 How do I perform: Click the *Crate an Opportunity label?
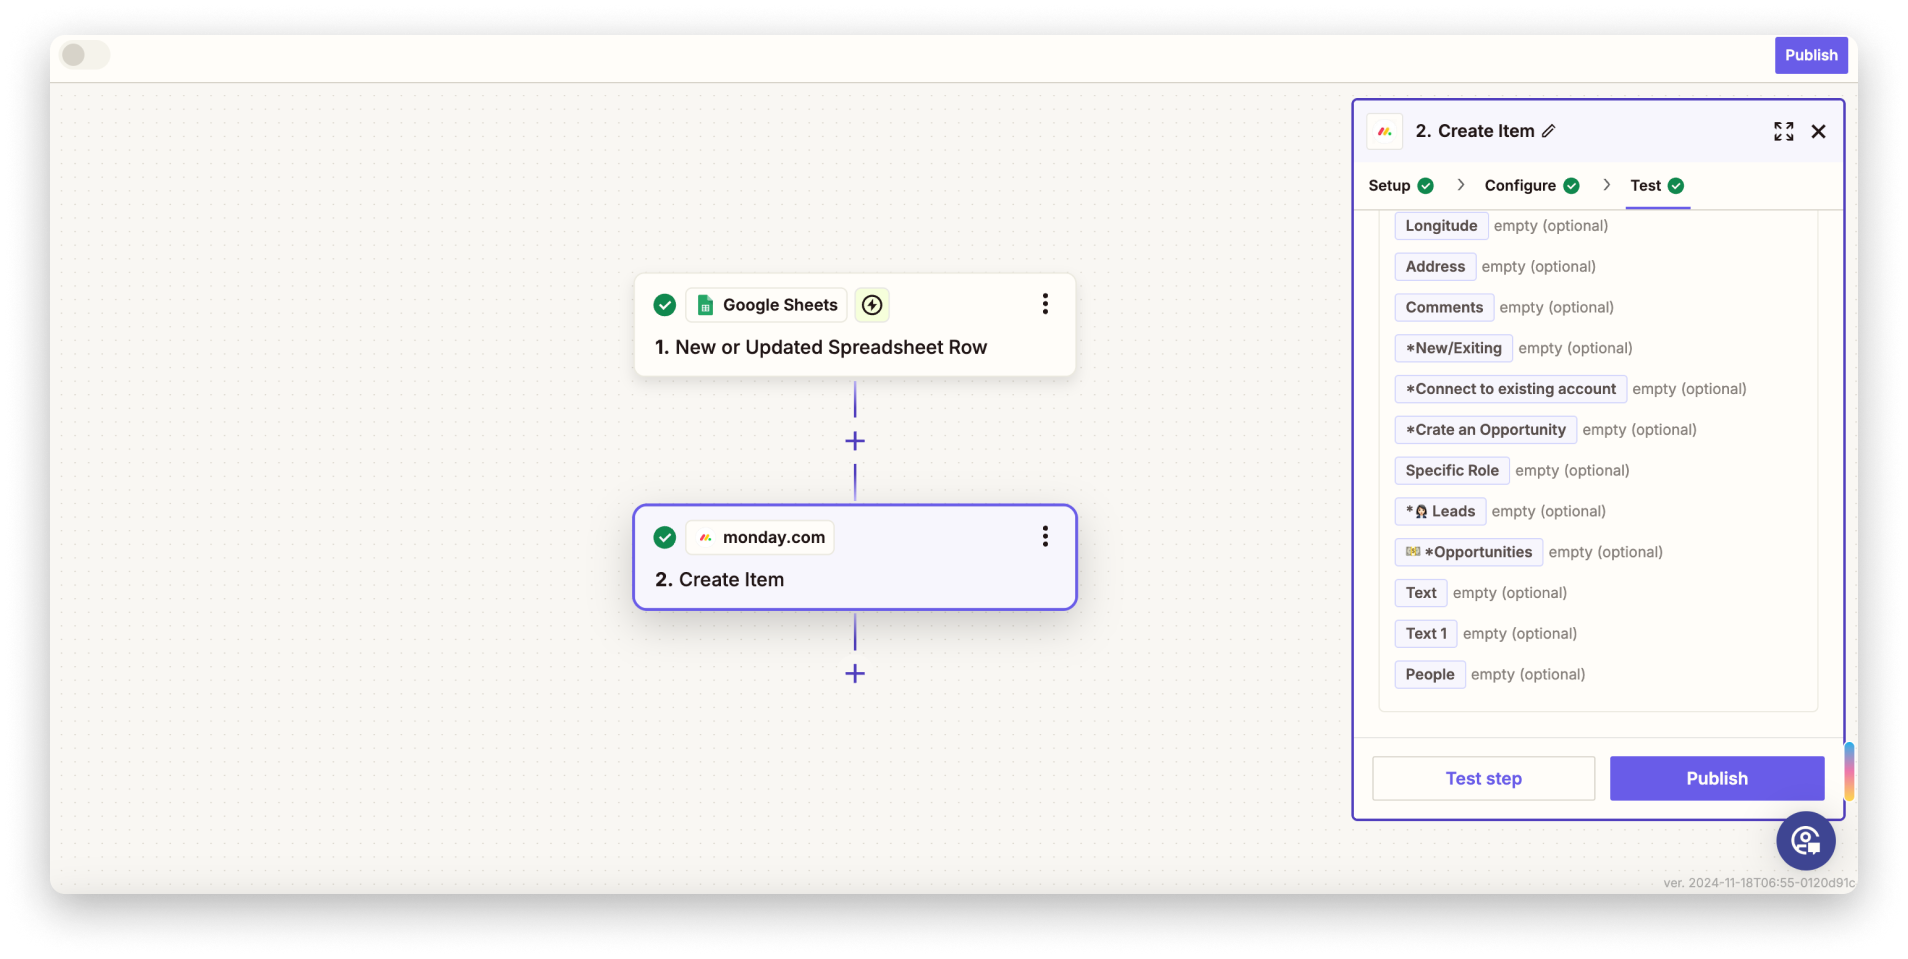[x=1485, y=430]
